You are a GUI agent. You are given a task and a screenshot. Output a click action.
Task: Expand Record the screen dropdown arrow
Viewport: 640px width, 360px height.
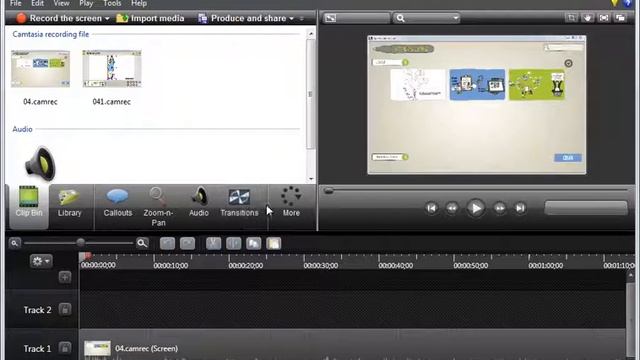[107, 19]
